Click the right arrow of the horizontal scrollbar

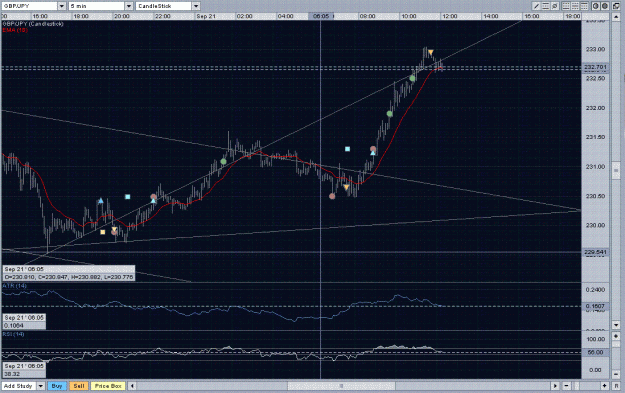point(555,386)
